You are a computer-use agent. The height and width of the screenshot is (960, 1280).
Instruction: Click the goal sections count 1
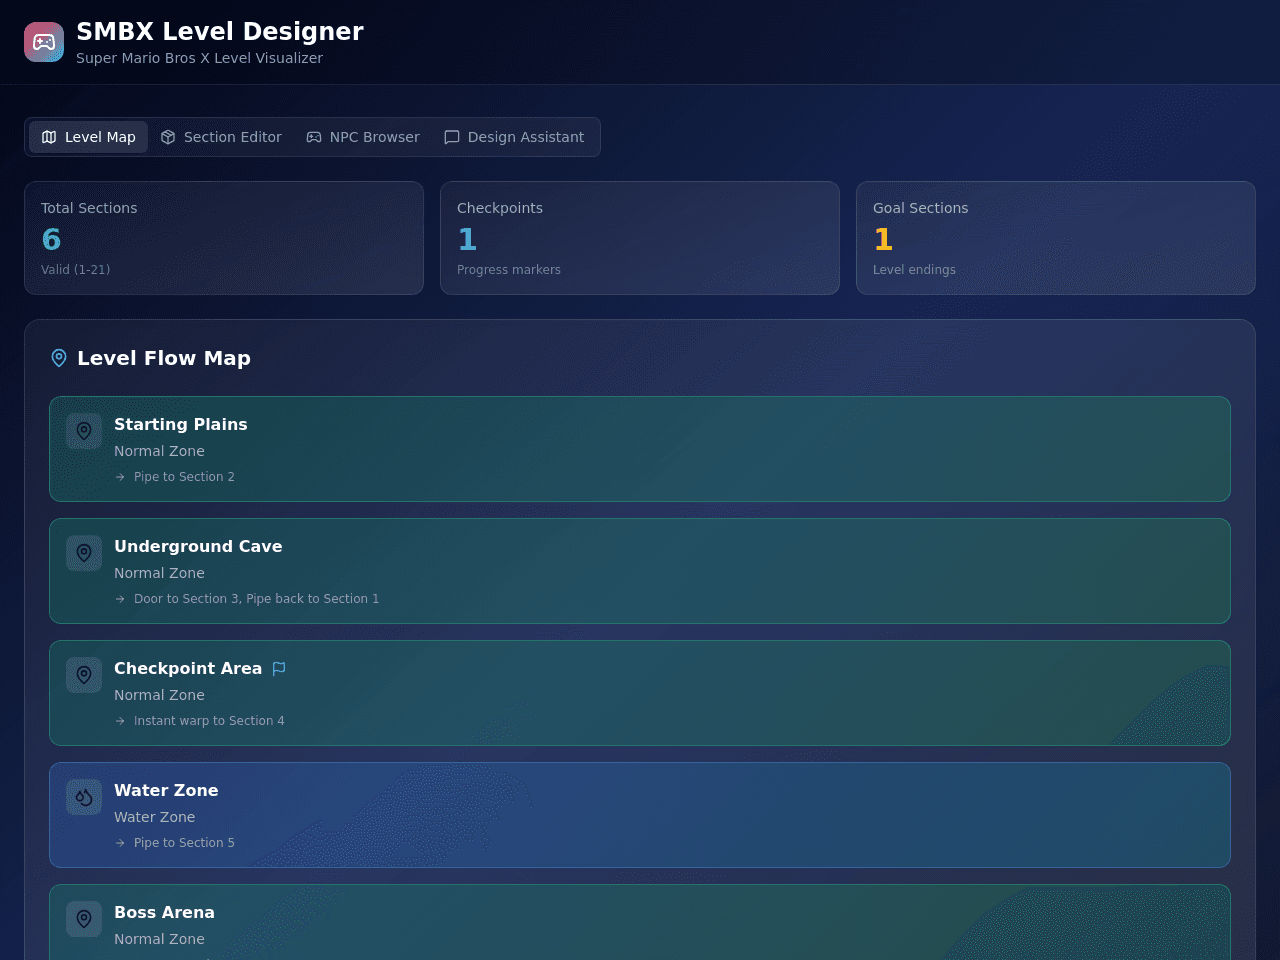coord(883,240)
